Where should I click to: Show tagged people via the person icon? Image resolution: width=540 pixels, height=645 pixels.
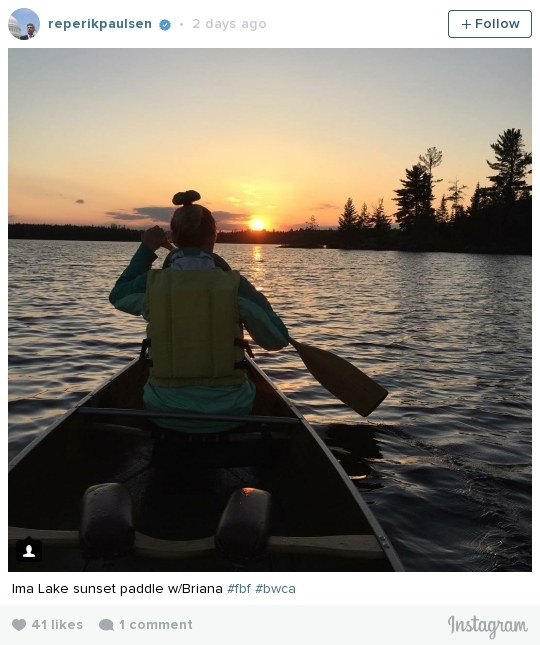(x=29, y=550)
